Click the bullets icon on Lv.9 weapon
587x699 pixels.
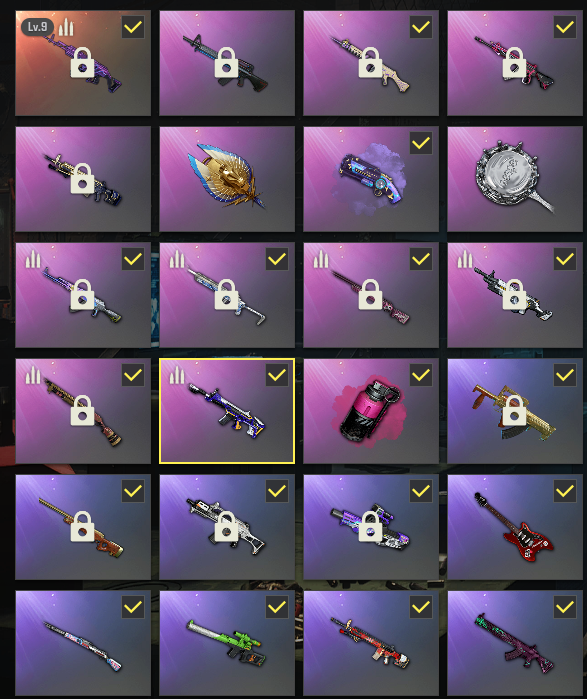pos(66,27)
